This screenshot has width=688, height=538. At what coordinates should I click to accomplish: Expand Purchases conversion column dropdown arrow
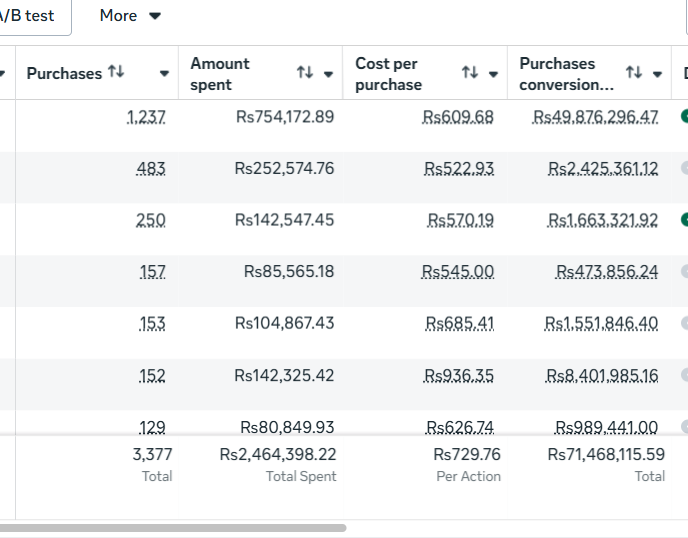657,74
